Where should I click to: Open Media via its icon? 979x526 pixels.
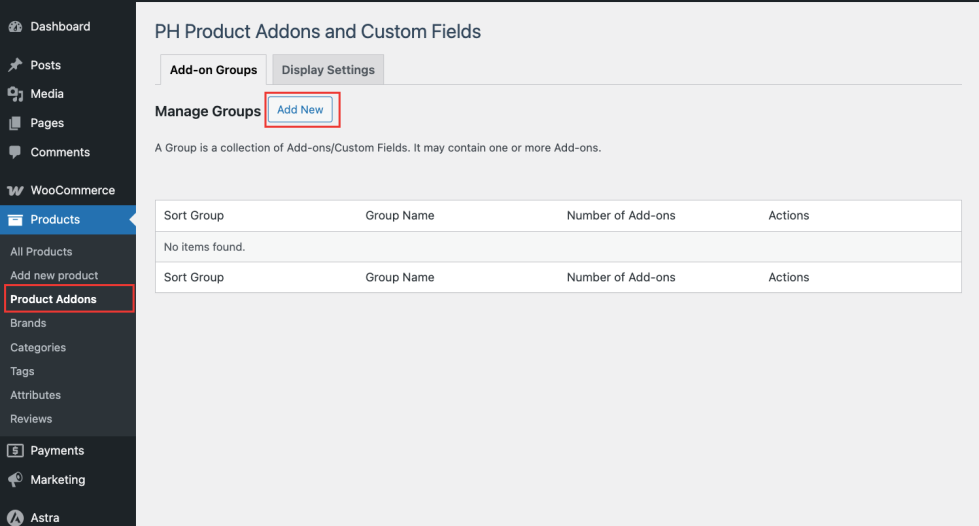pos(16,94)
